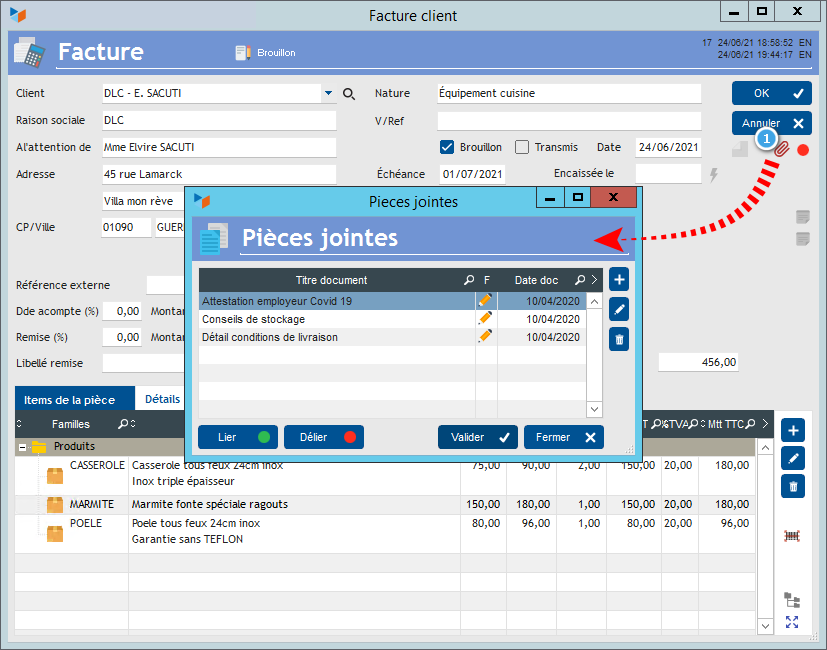Open the pencil file icon for Conseils de stockage
The height and width of the screenshot is (650, 827).
click(486, 319)
